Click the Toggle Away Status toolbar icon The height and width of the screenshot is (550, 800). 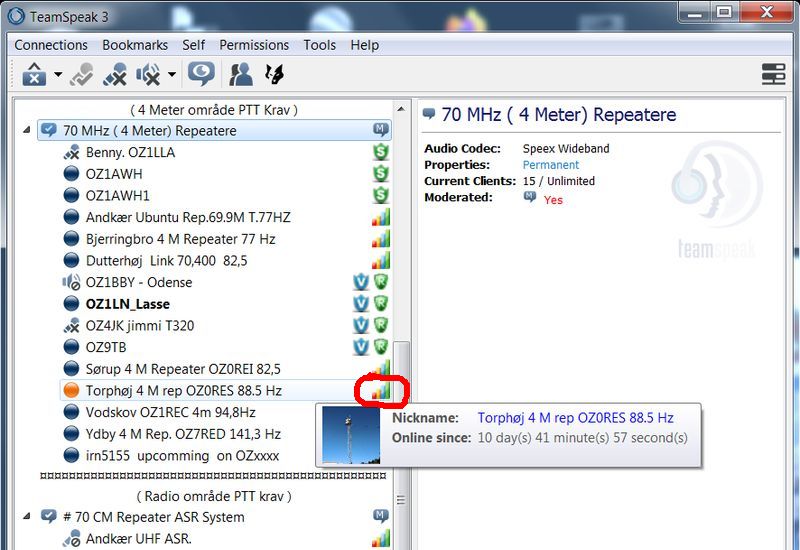82,74
